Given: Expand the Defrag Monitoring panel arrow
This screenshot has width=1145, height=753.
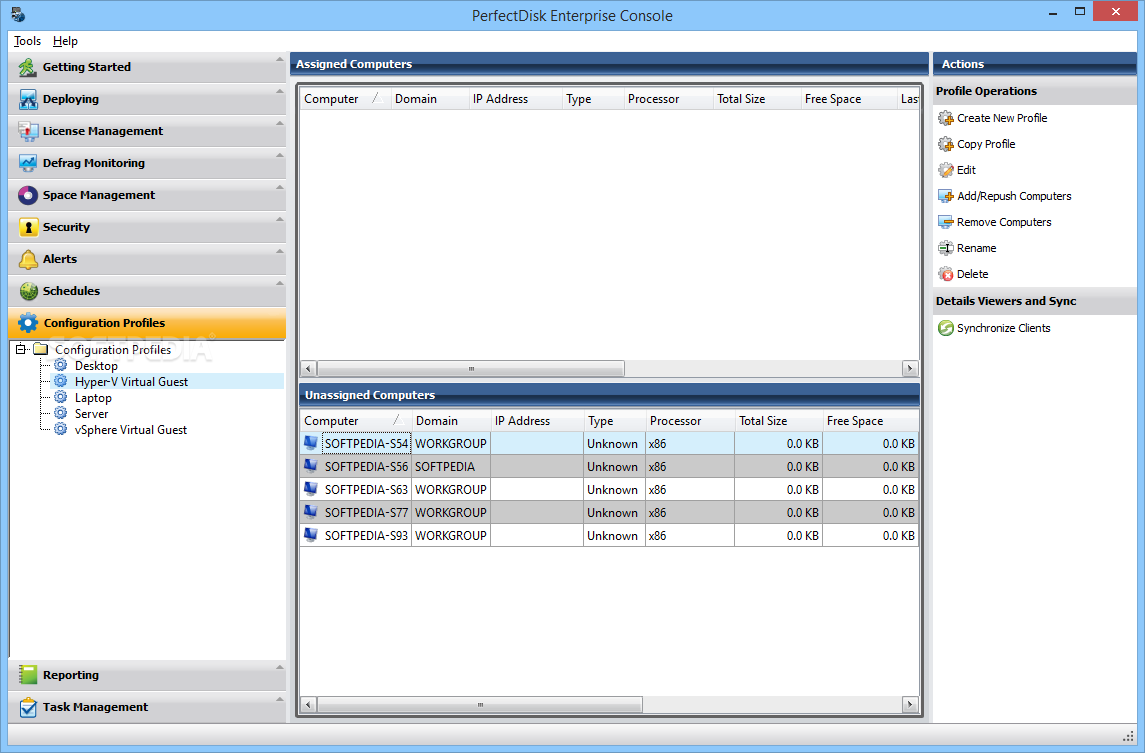Looking at the screenshot, I should point(280,156).
